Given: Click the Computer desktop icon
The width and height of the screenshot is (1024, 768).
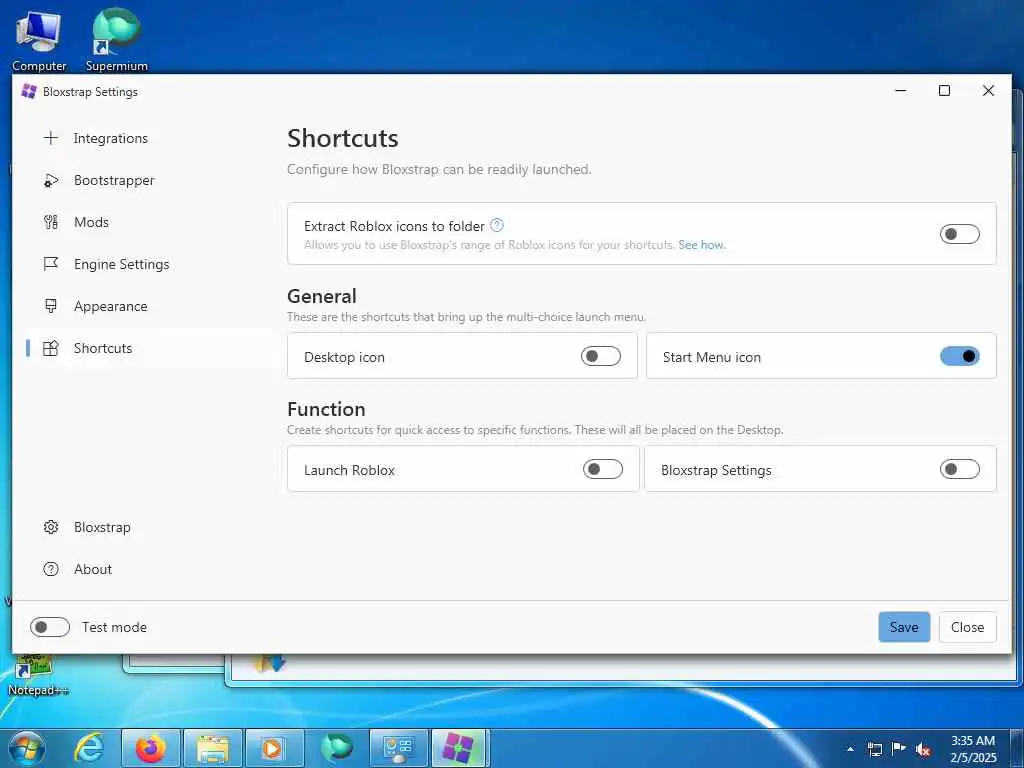Looking at the screenshot, I should [39, 41].
